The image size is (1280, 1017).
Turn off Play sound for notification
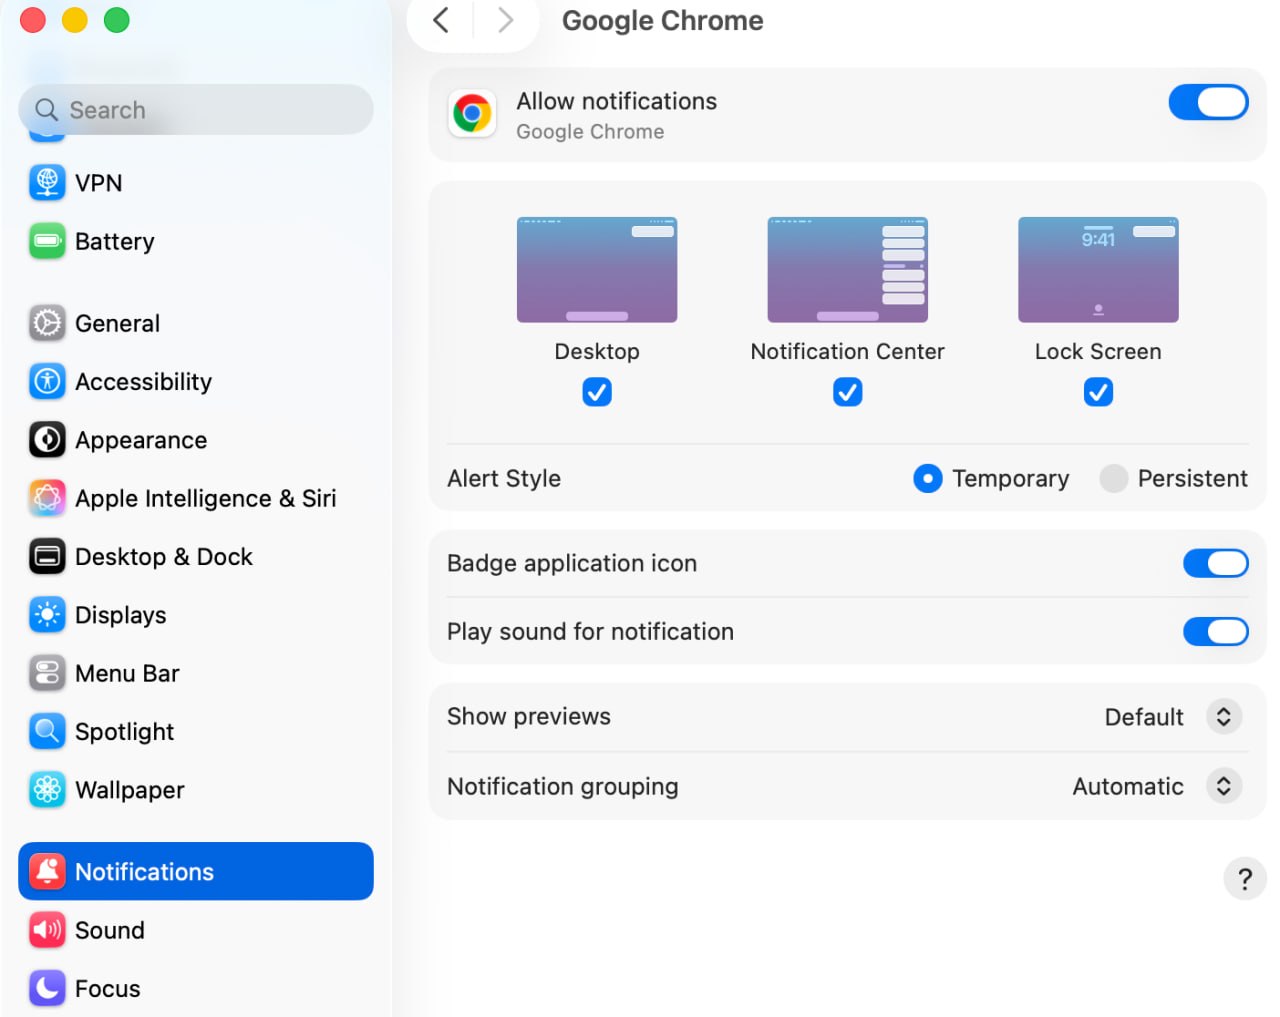tap(1216, 631)
